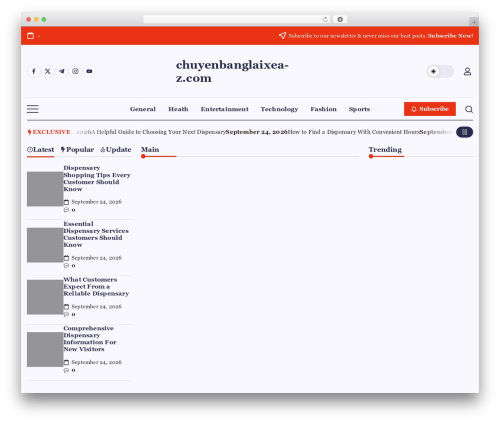500x423 pixels.
Task: Open the General menu item
Action: pos(143,109)
